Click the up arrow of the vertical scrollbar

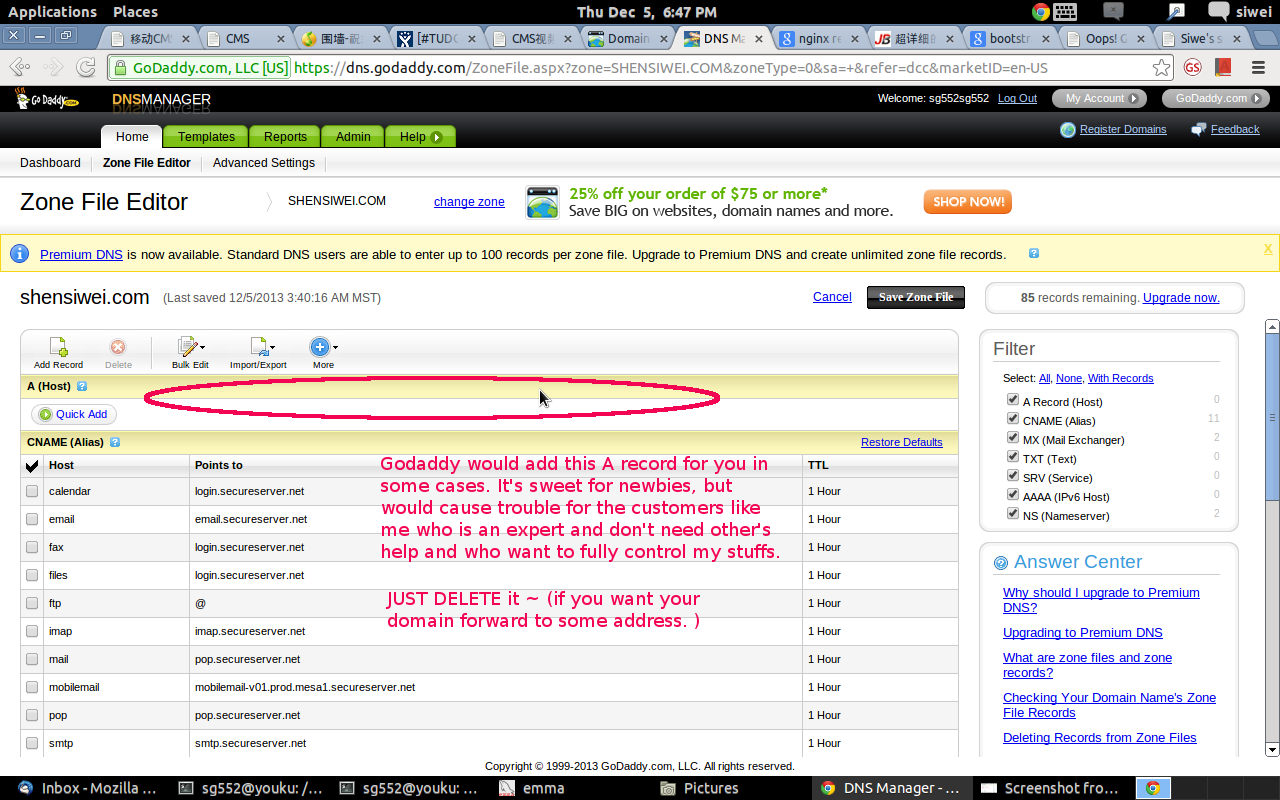click(1271, 325)
